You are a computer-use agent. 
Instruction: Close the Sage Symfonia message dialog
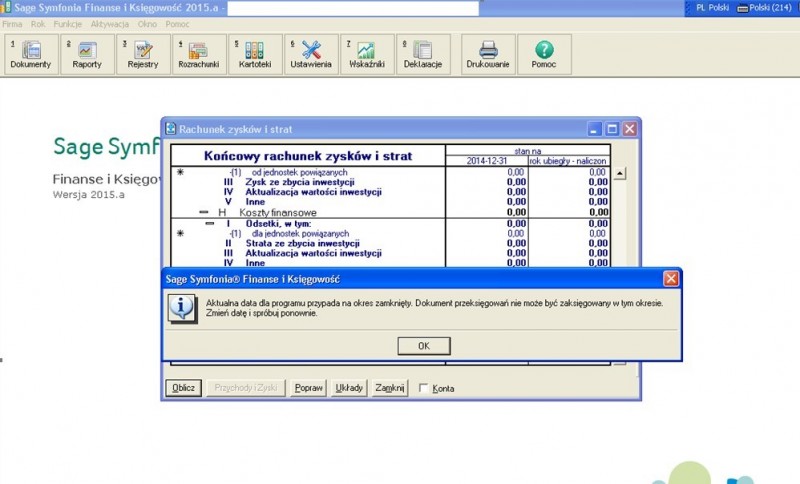coord(670,278)
